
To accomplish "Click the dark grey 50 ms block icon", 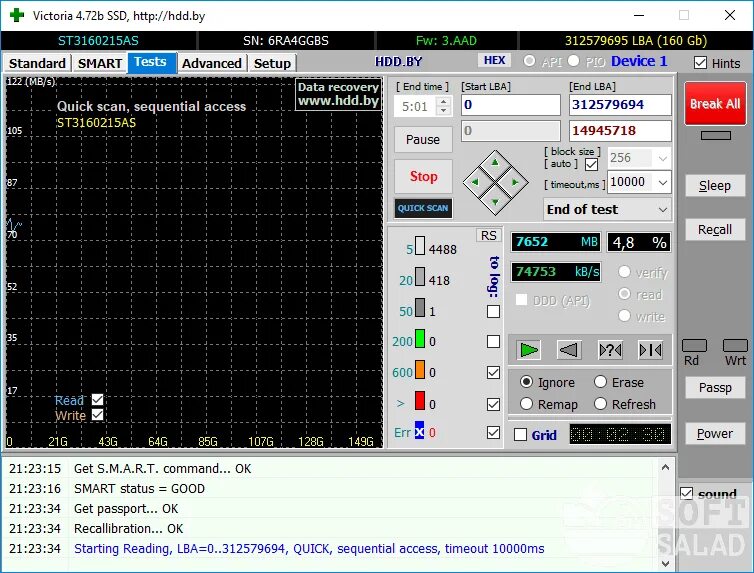I will pyautogui.click(x=420, y=308).
